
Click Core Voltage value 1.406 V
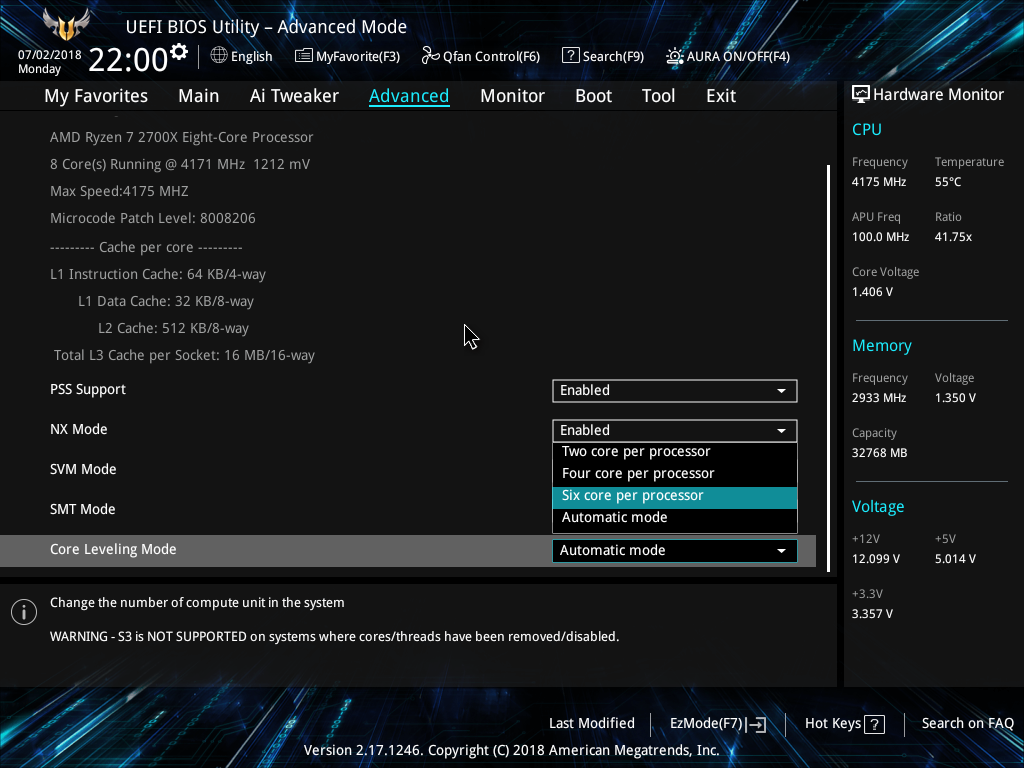pos(872,292)
